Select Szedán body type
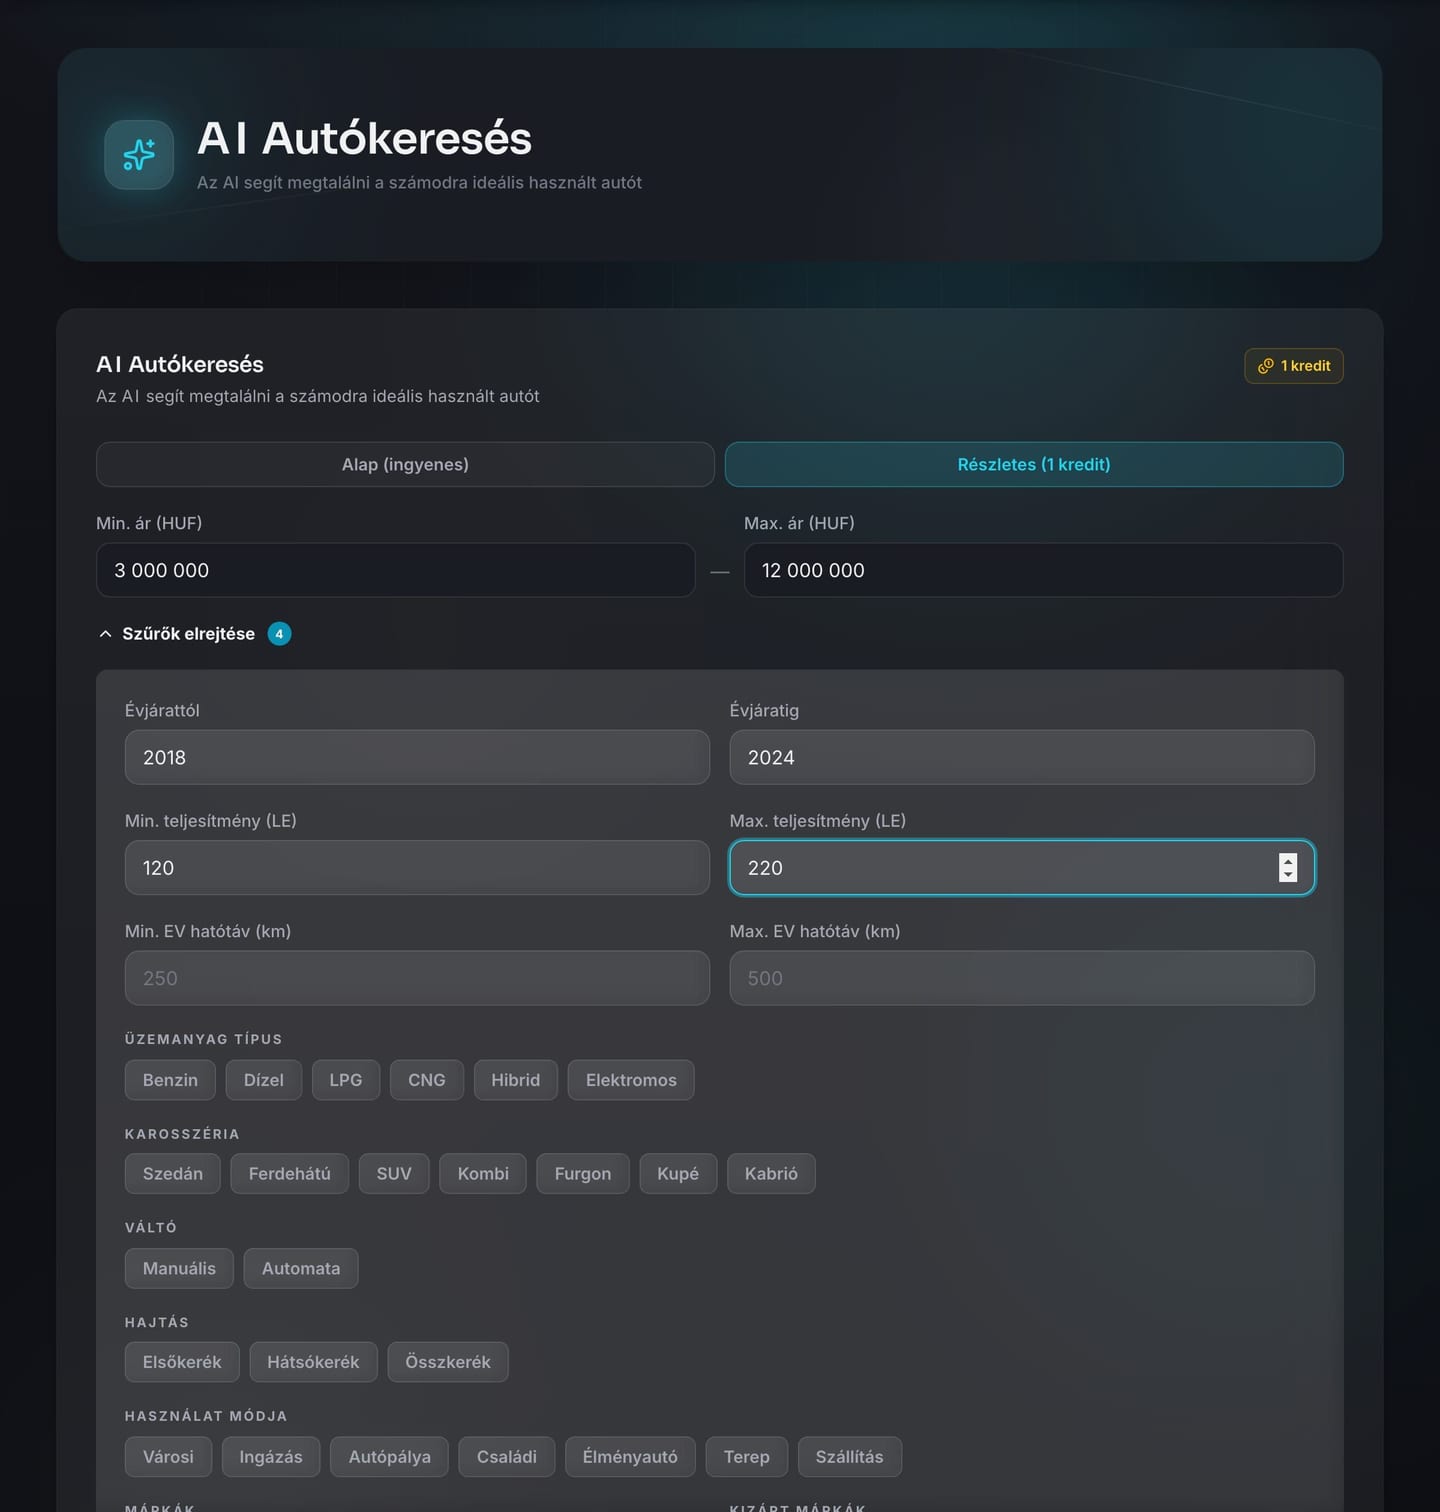The height and width of the screenshot is (1512, 1440). tap(173, 1173)
